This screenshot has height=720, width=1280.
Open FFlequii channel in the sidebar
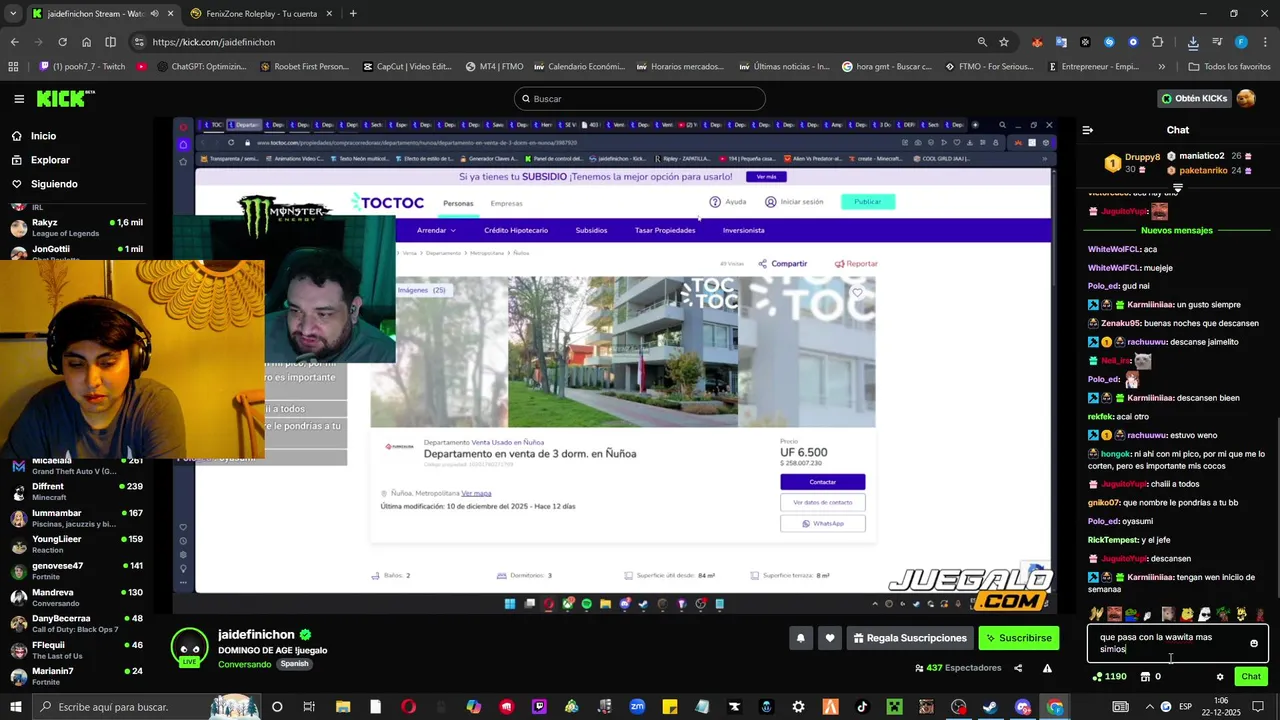(75, 650)
